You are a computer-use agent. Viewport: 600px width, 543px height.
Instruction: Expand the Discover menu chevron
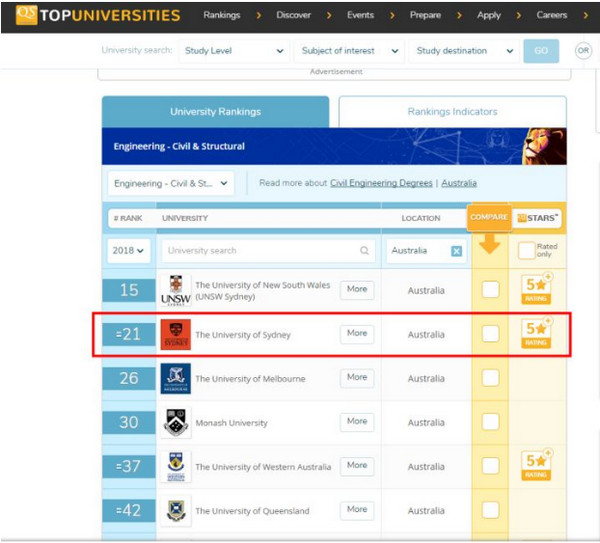pyautogui.click(x=329, y=15)
